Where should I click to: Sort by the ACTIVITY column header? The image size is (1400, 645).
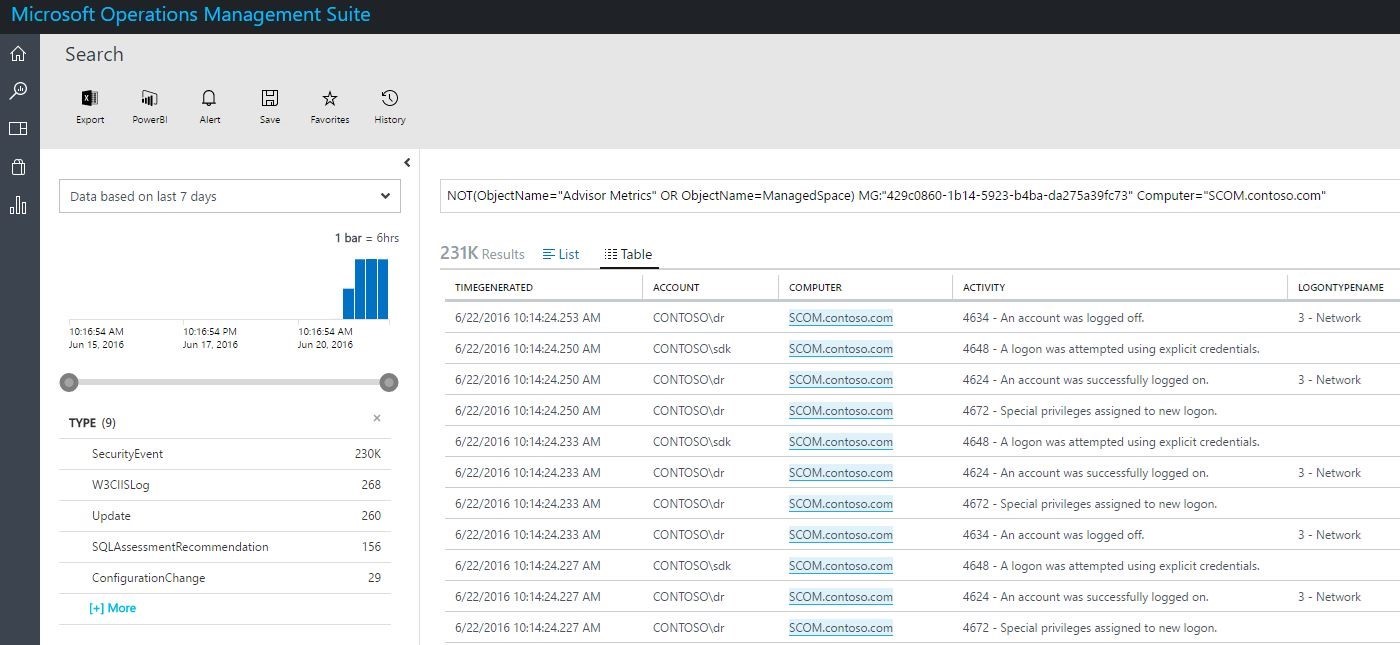tap(984, 287)
